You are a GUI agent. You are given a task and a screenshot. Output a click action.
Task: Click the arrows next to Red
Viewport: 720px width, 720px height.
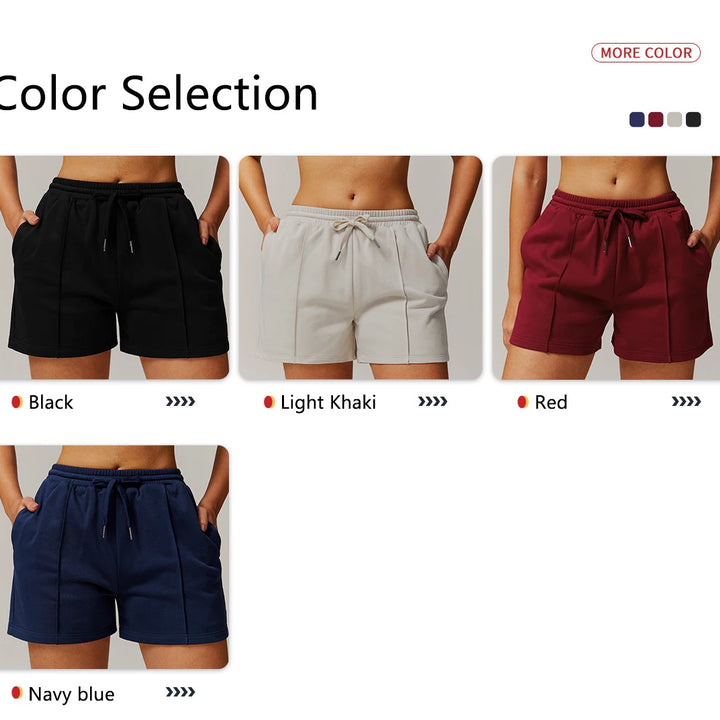(x=686, y=402)
